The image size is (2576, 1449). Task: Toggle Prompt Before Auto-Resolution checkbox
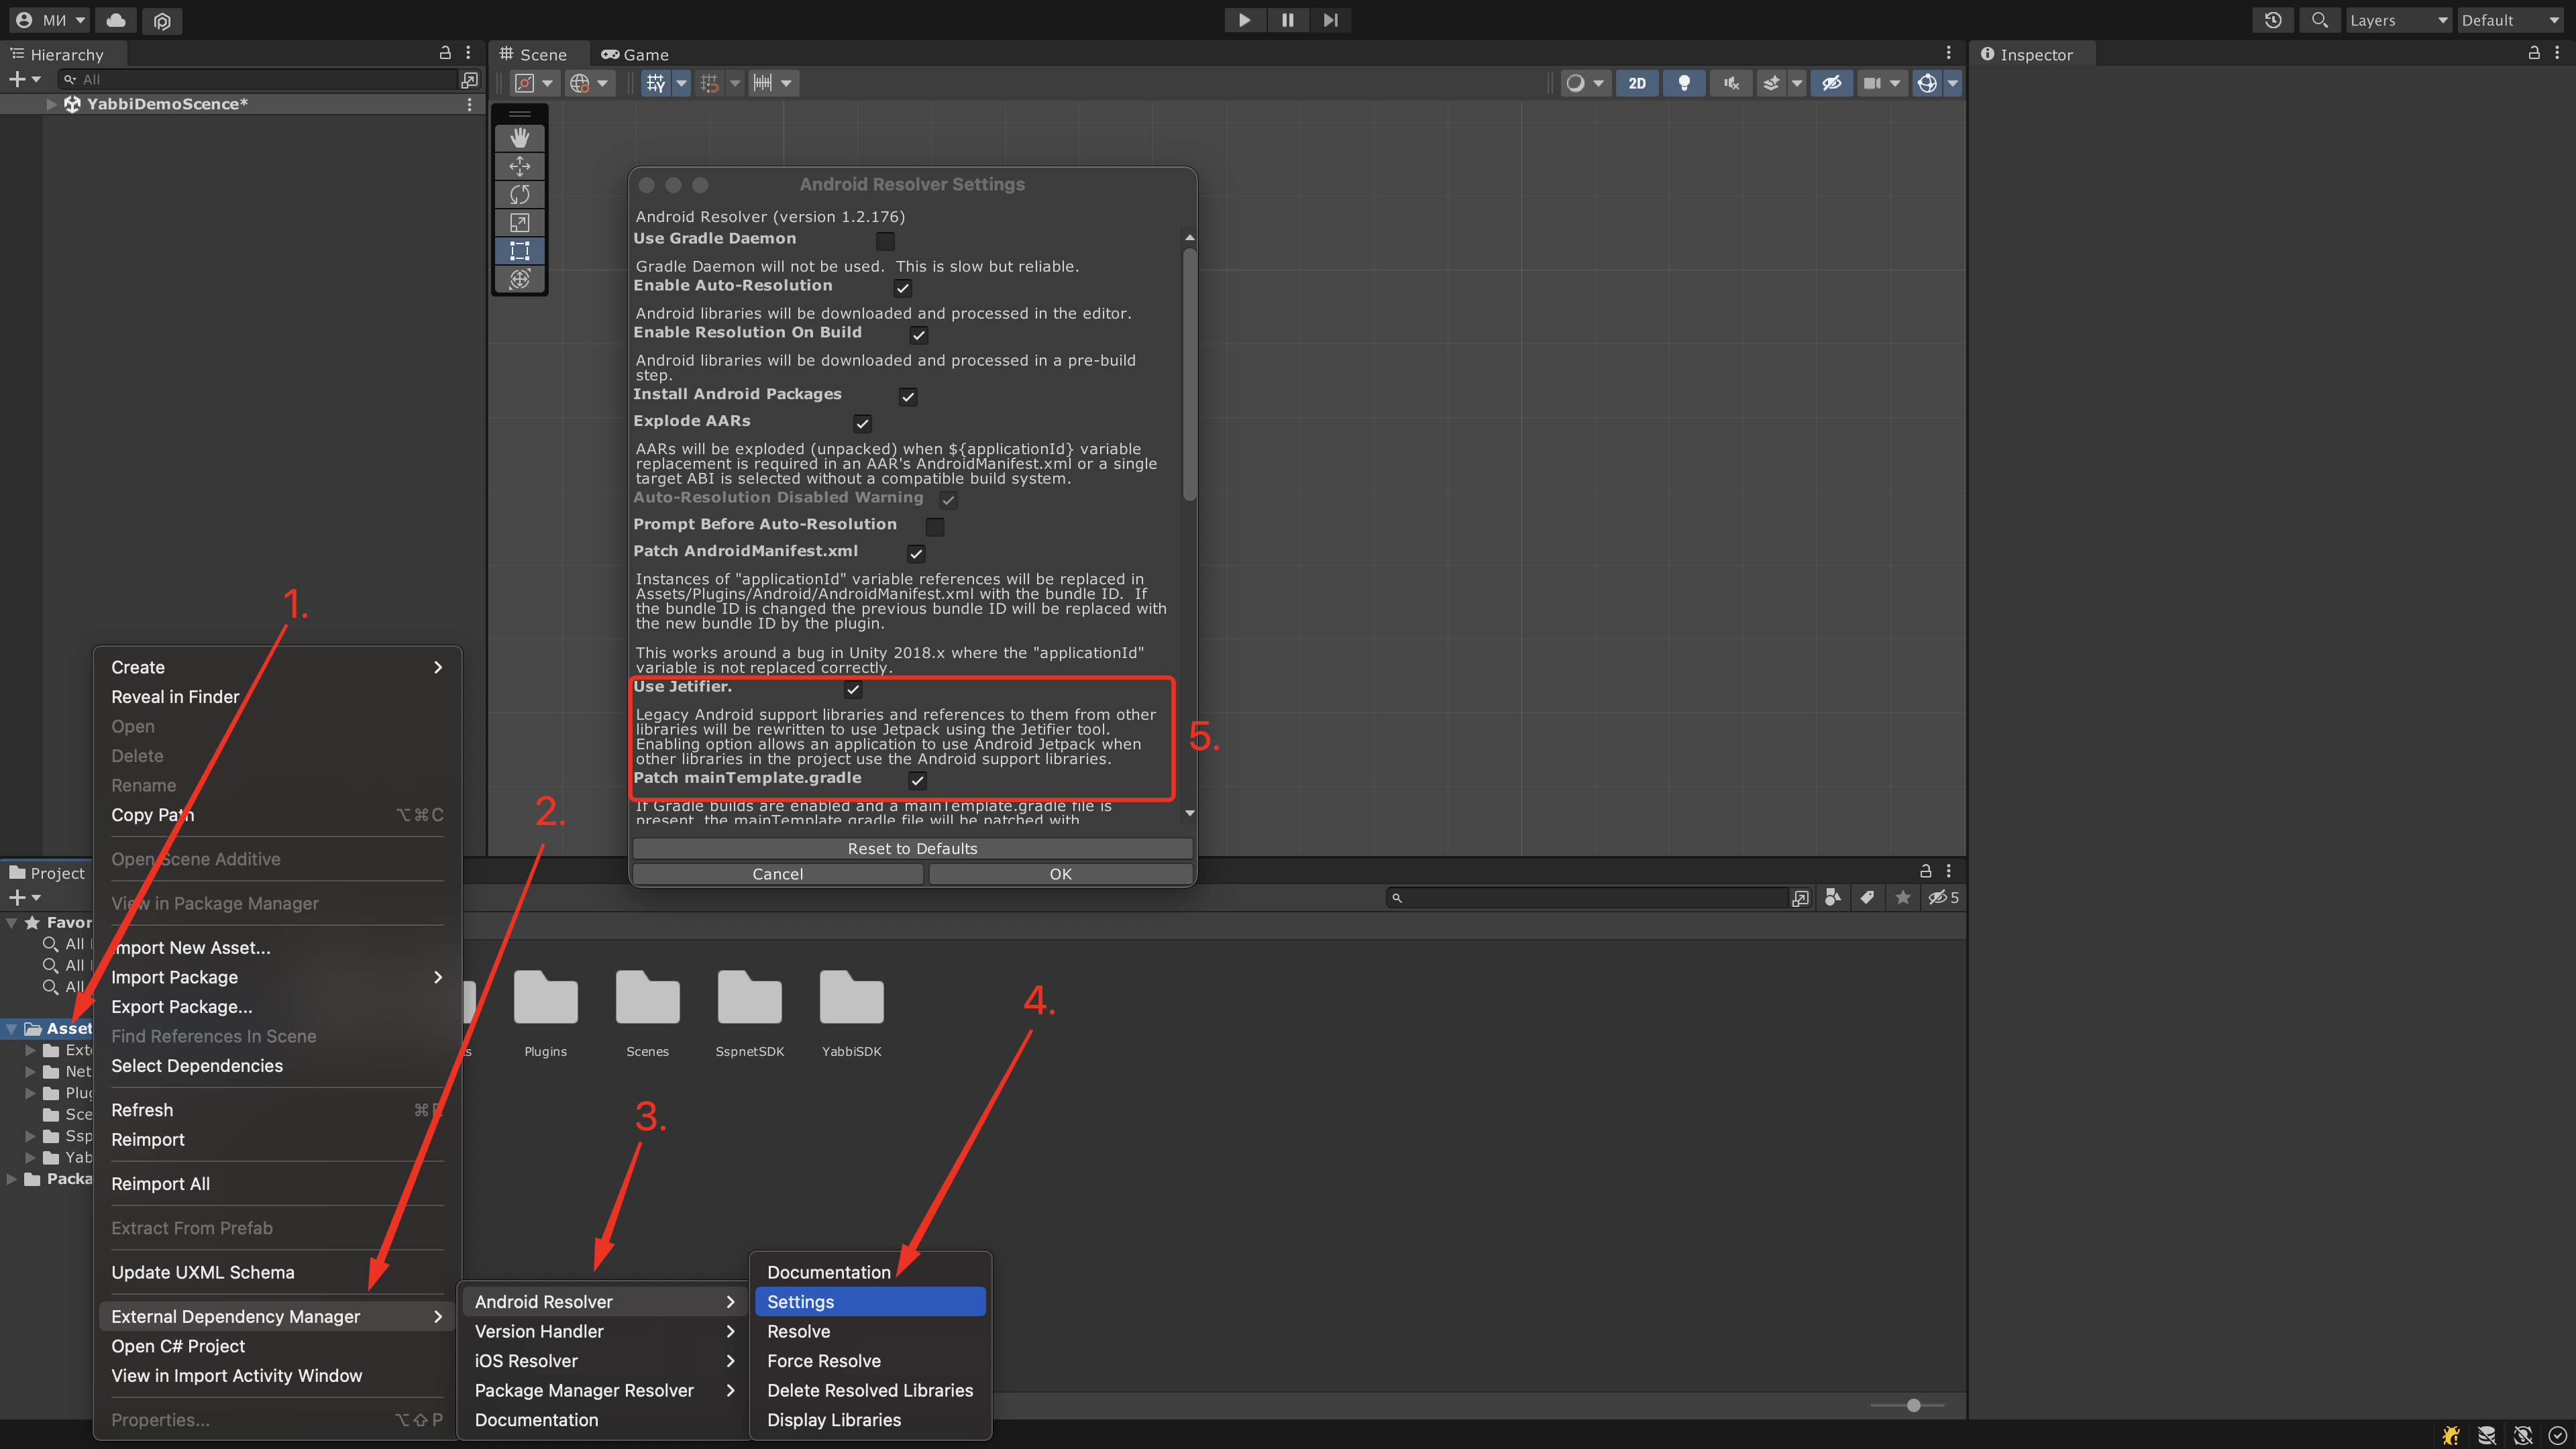(935, 527)
